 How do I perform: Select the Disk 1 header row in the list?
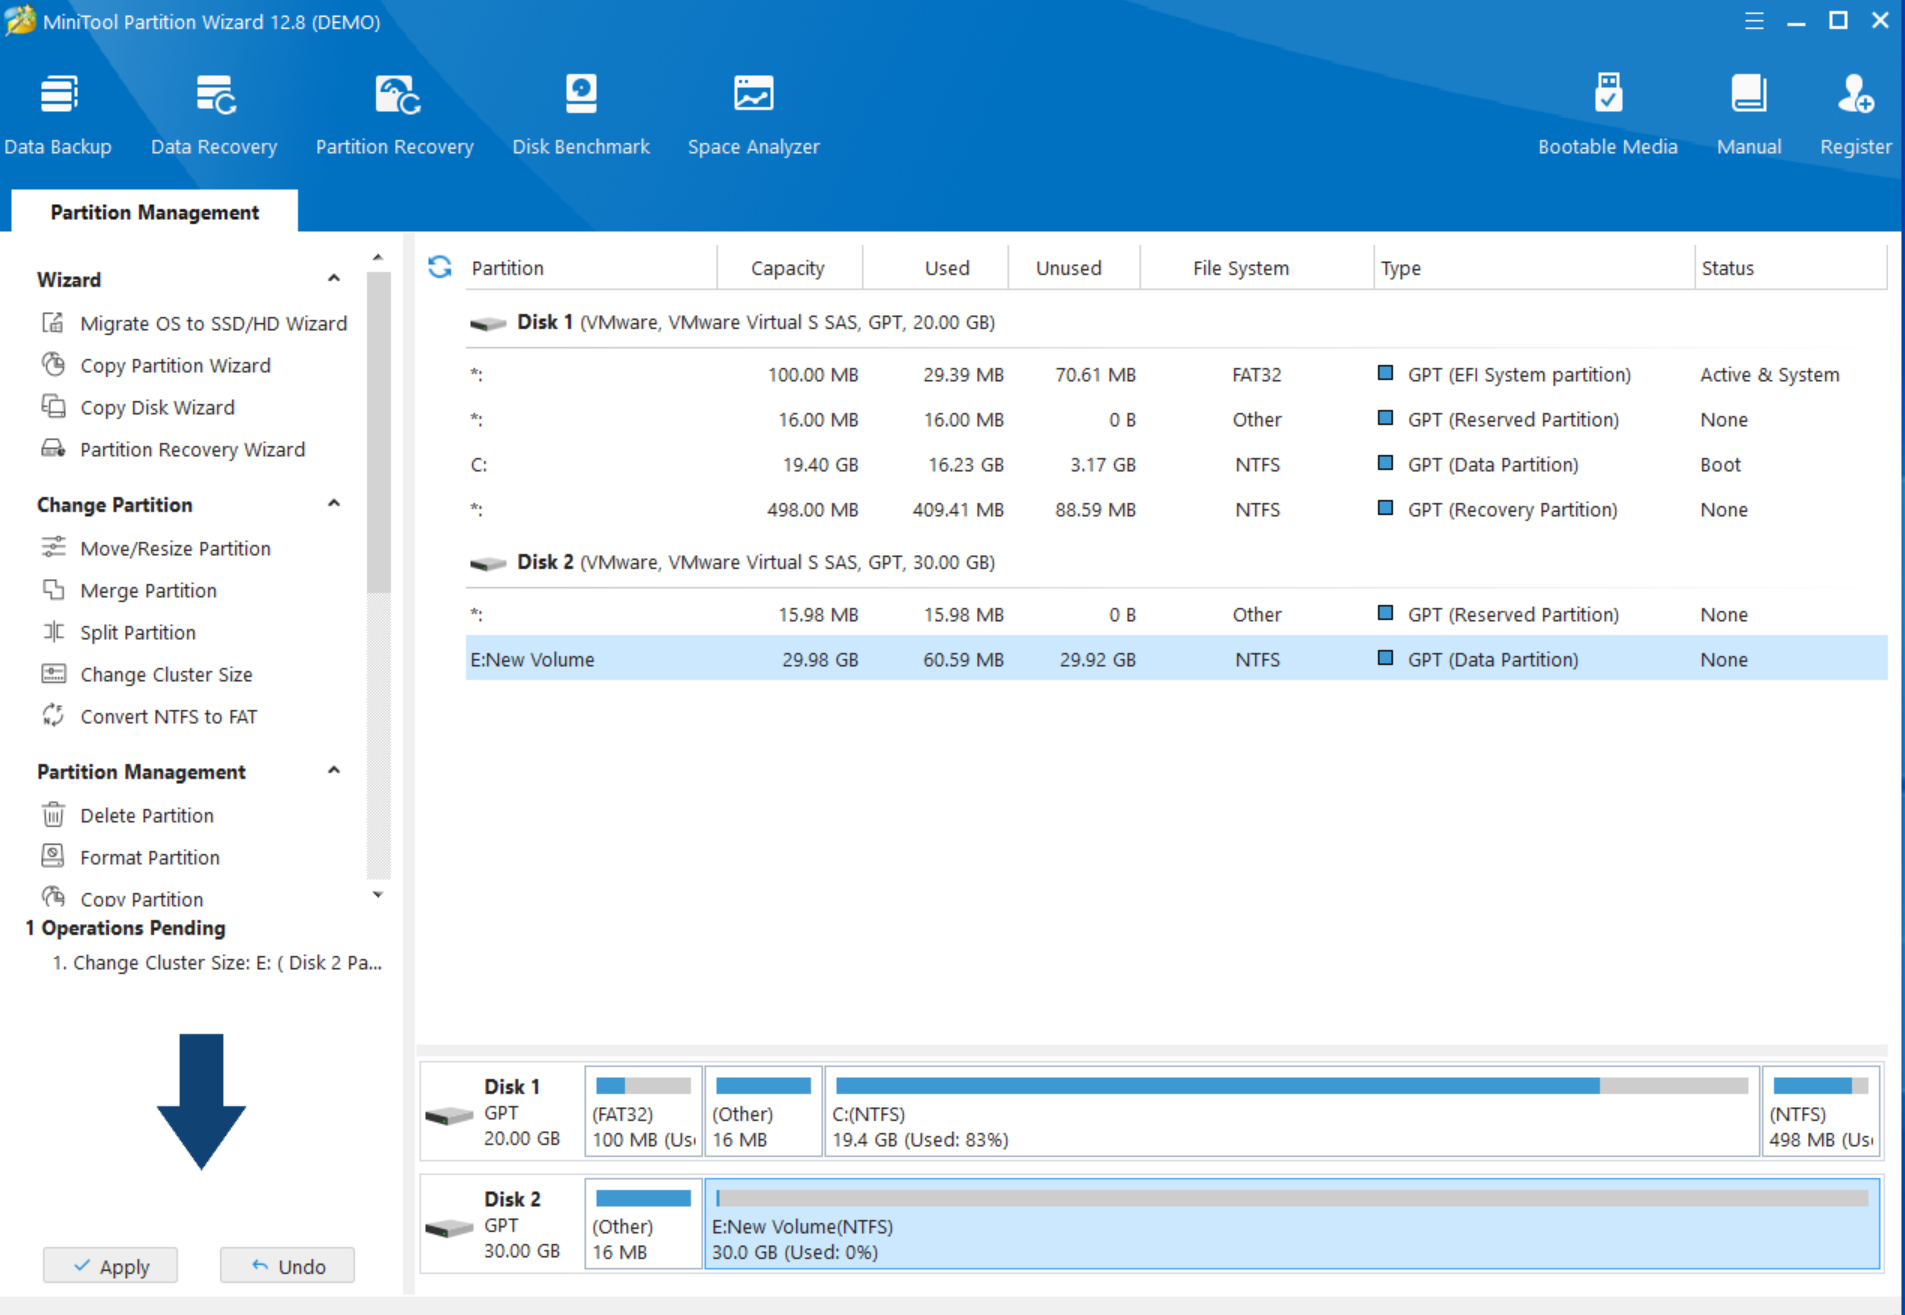click(x=1176, y=322)
